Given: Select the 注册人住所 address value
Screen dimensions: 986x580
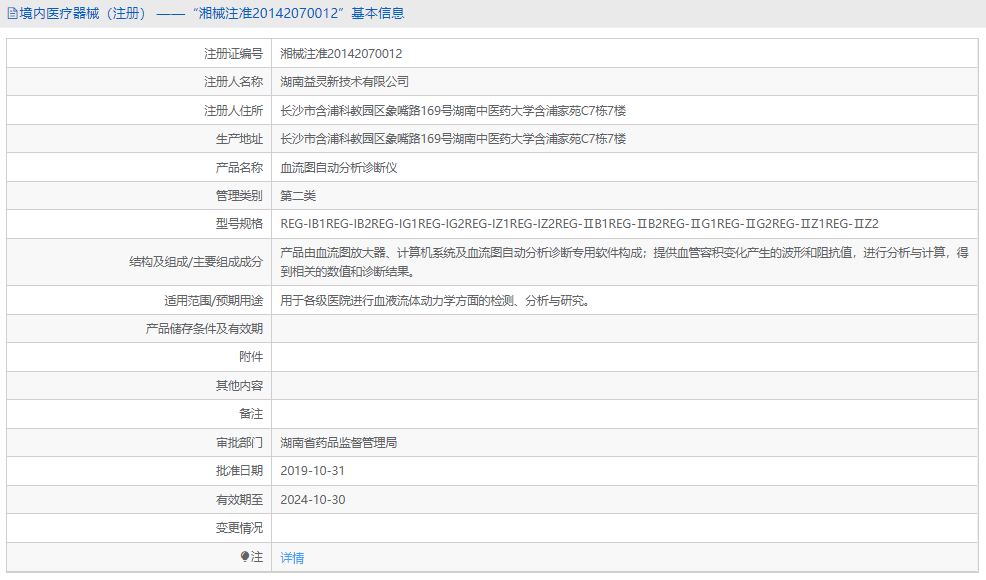Looking at the screenshot, I should click(x=453, y=111).
